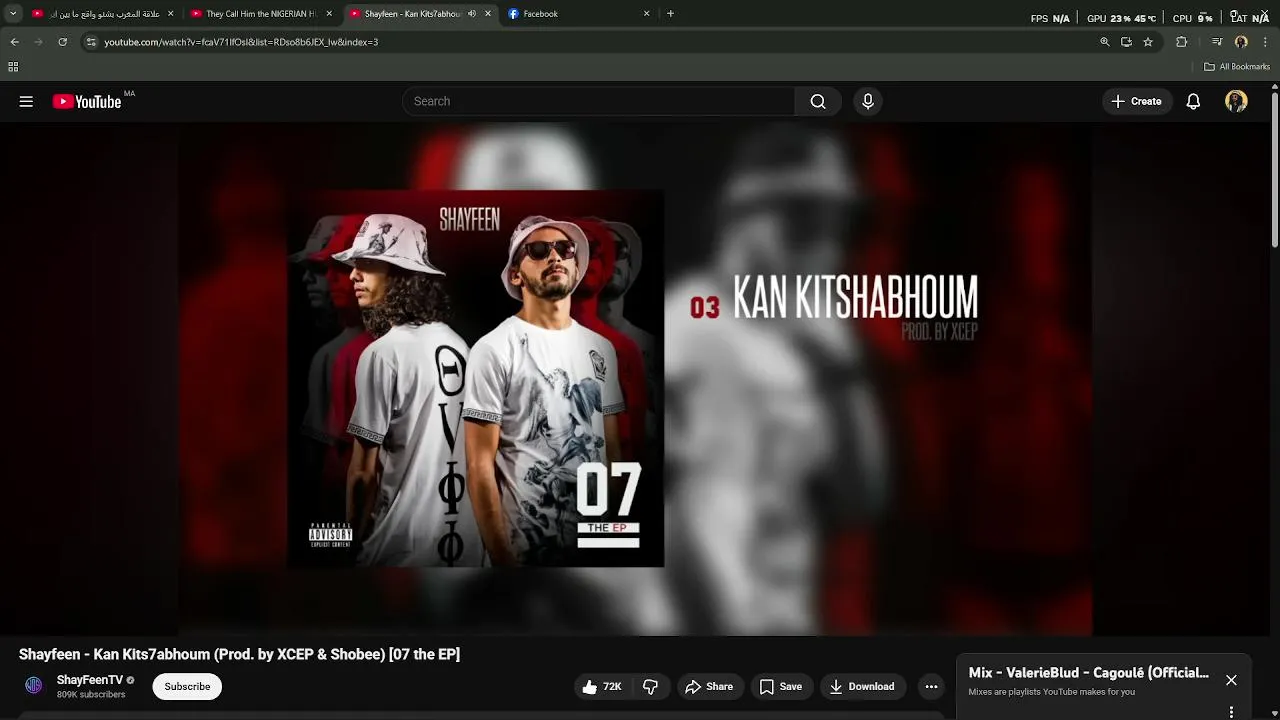Install app icon in address bar

pos(1126,42)
